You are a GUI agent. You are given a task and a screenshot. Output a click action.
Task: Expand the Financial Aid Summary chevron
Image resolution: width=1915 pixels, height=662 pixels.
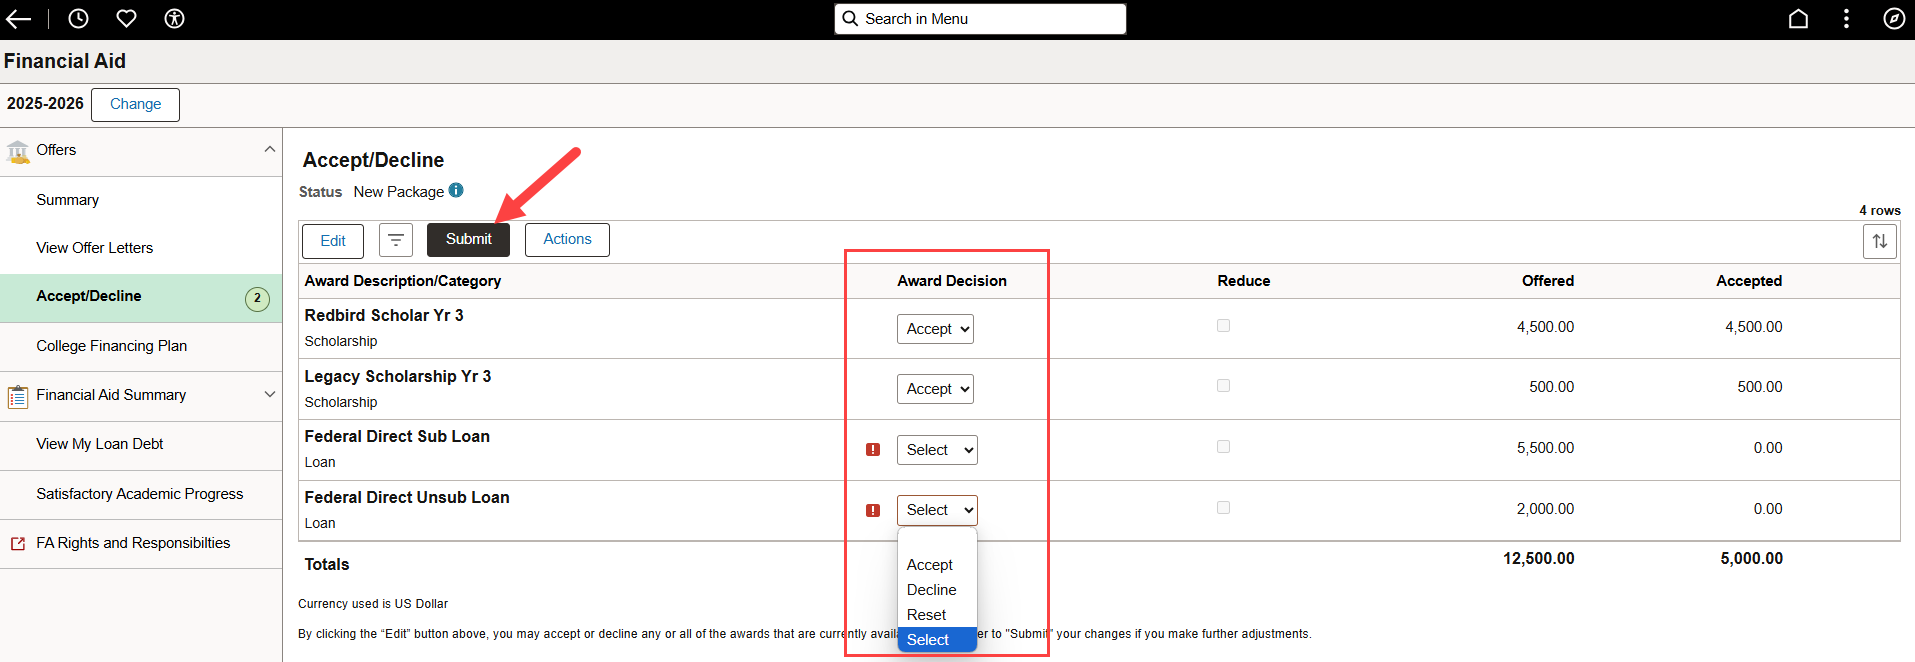[269, 394]
